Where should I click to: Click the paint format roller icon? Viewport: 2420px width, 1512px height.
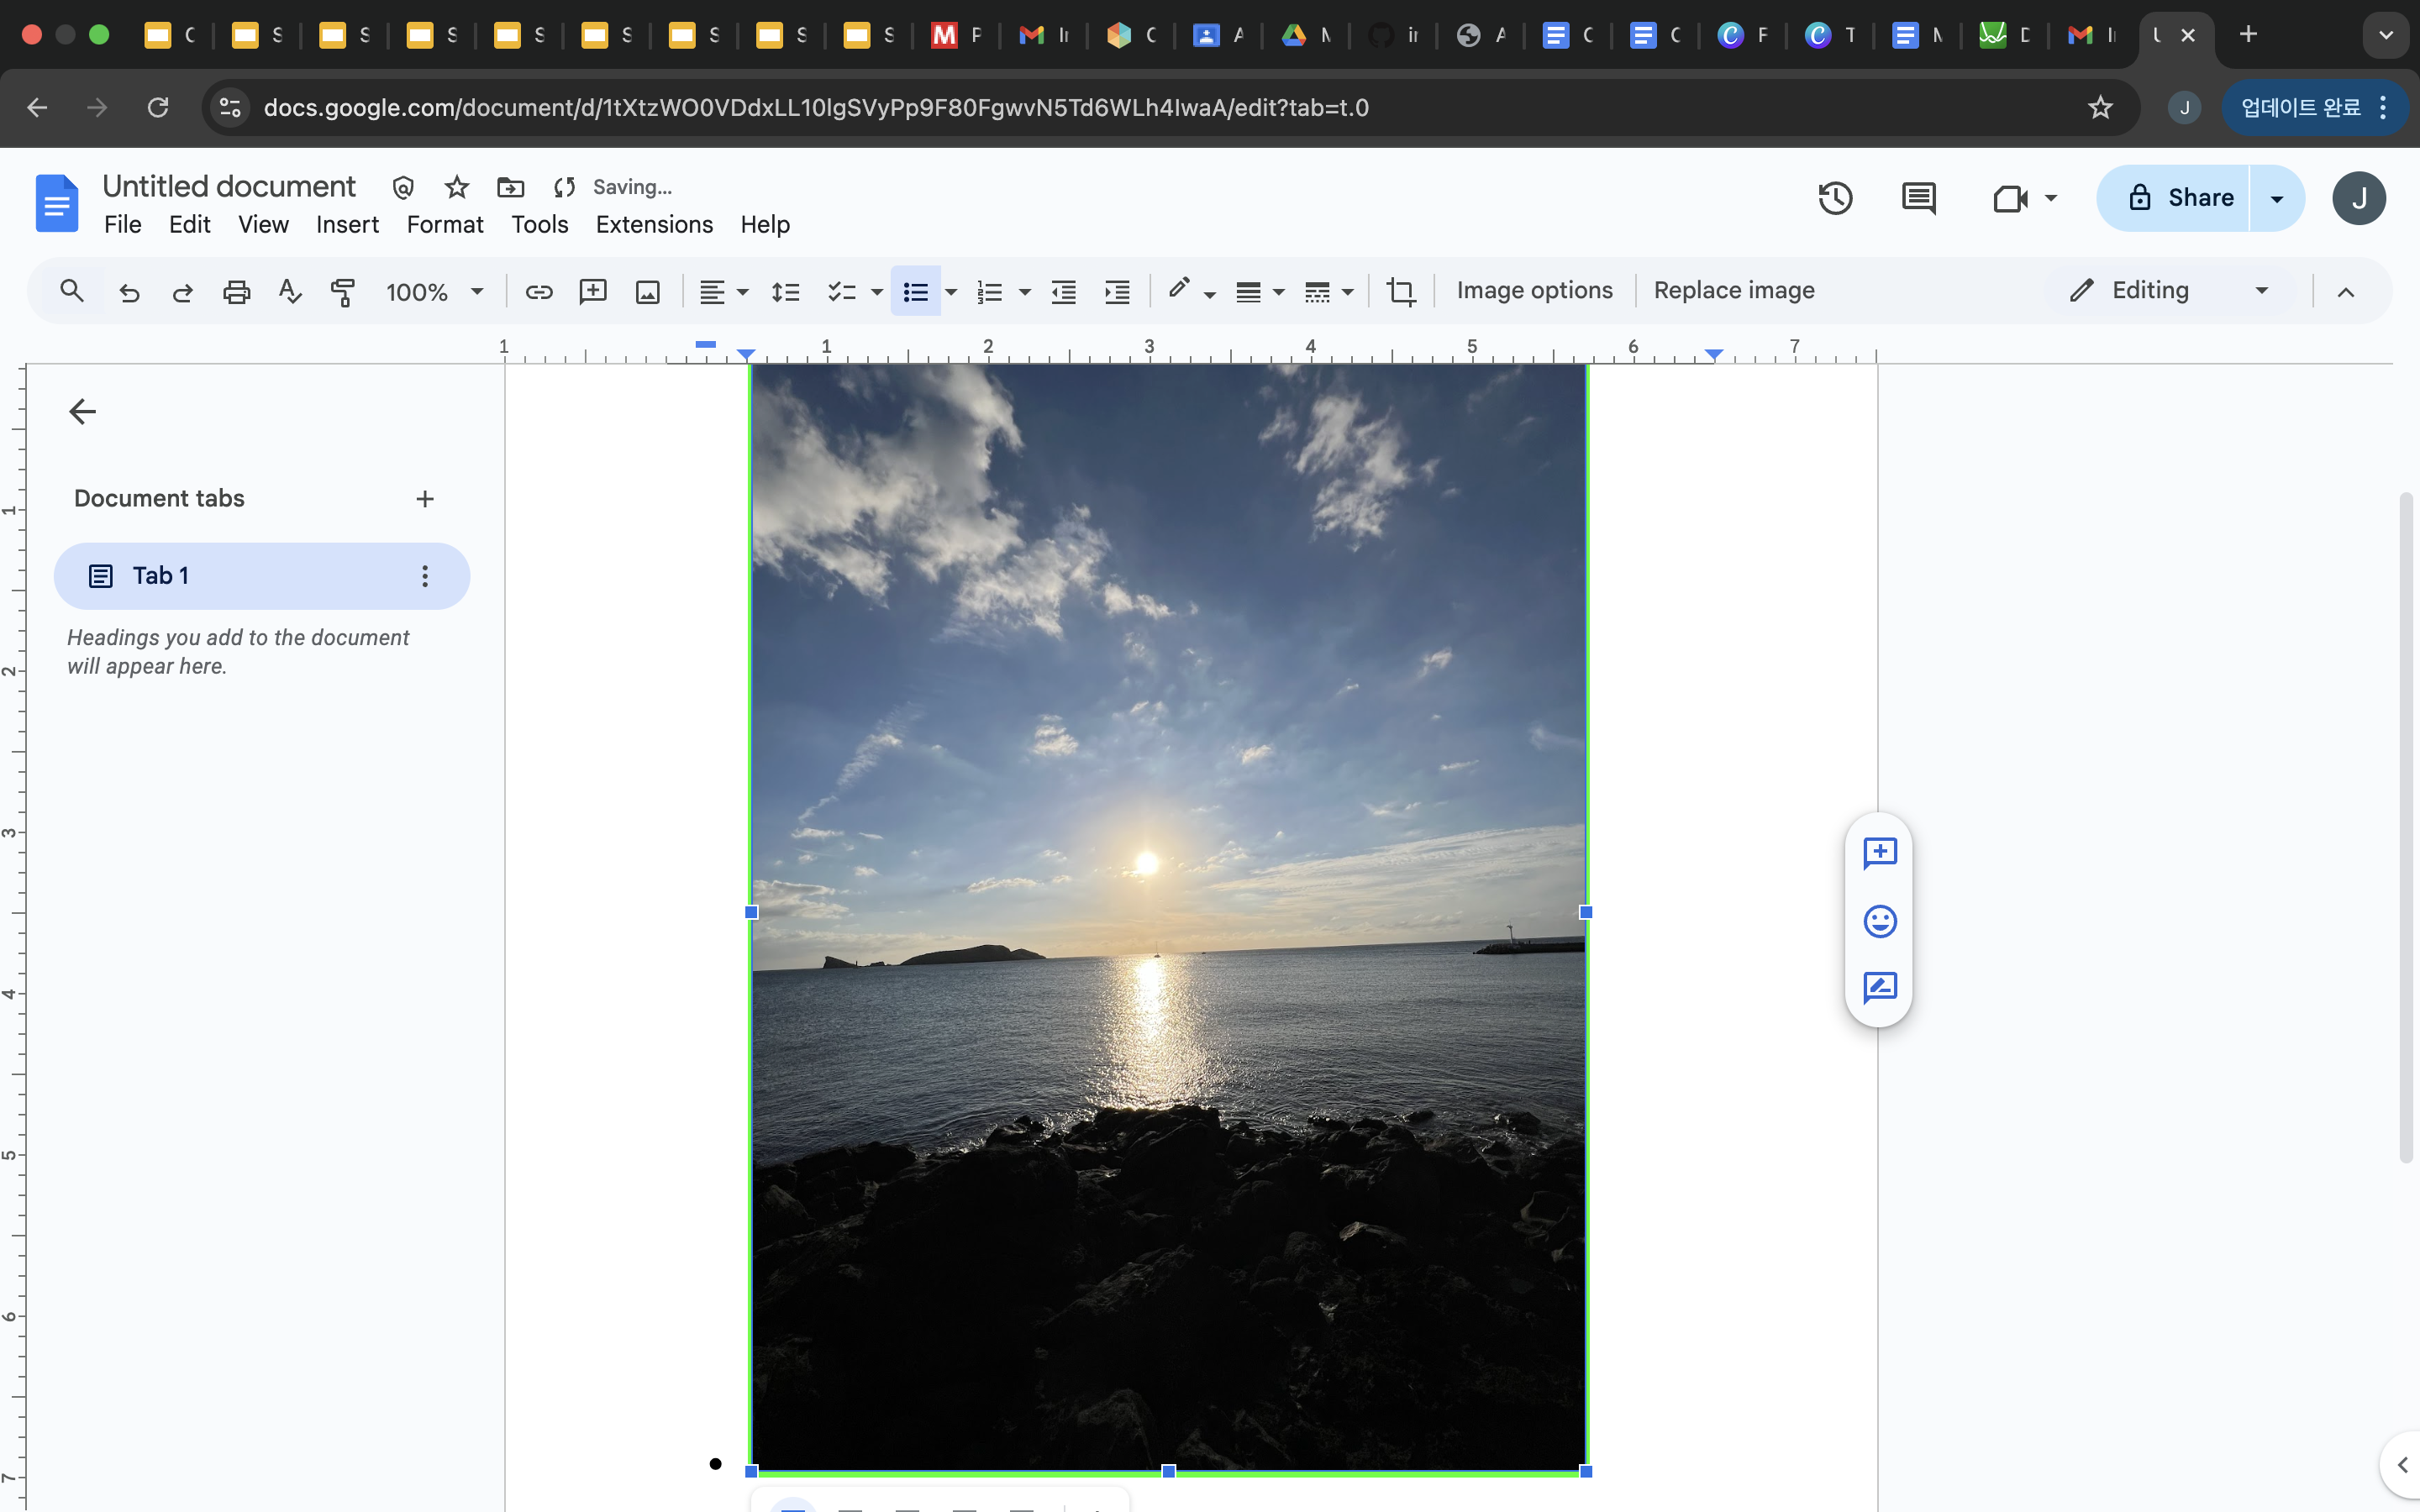point(342,291)
